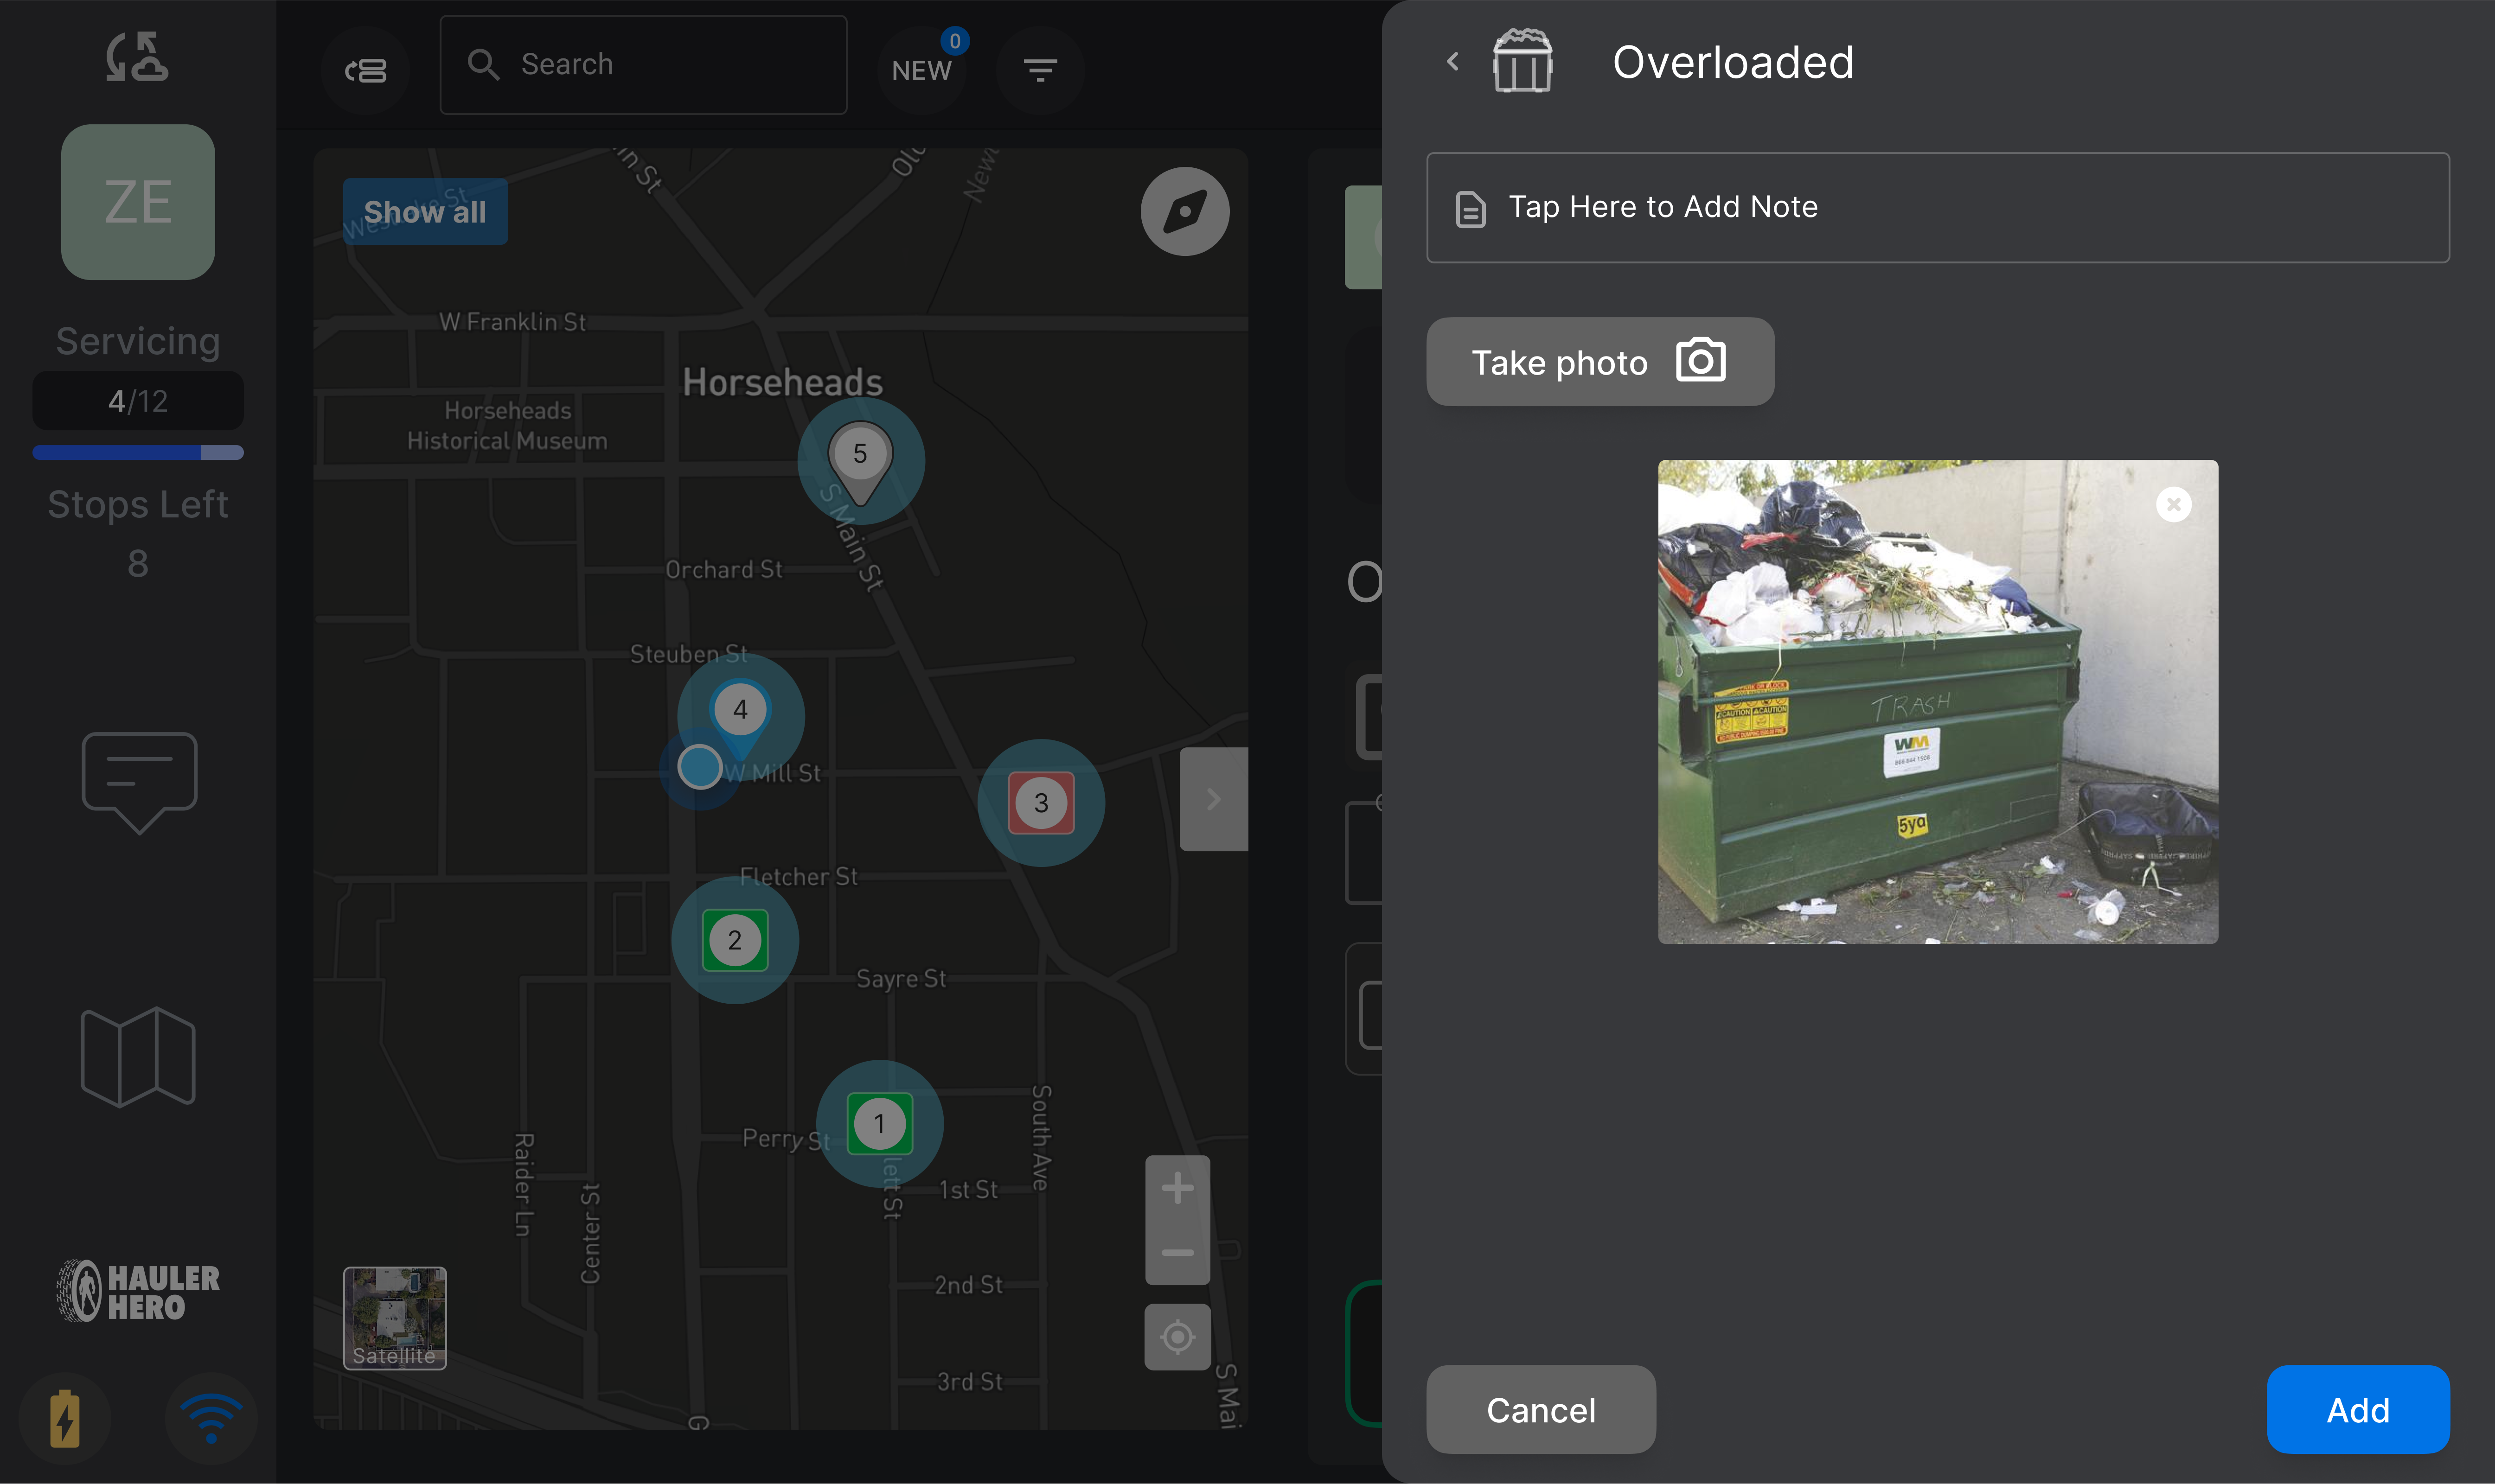Open the folded map icon in sidebar

click(x=138, y=1057)
